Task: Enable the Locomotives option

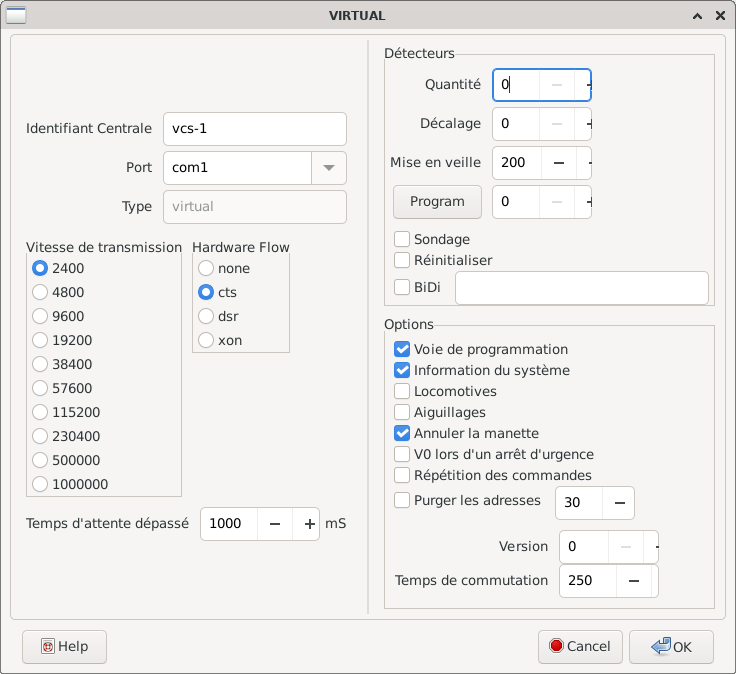Action: click(402, 391)
